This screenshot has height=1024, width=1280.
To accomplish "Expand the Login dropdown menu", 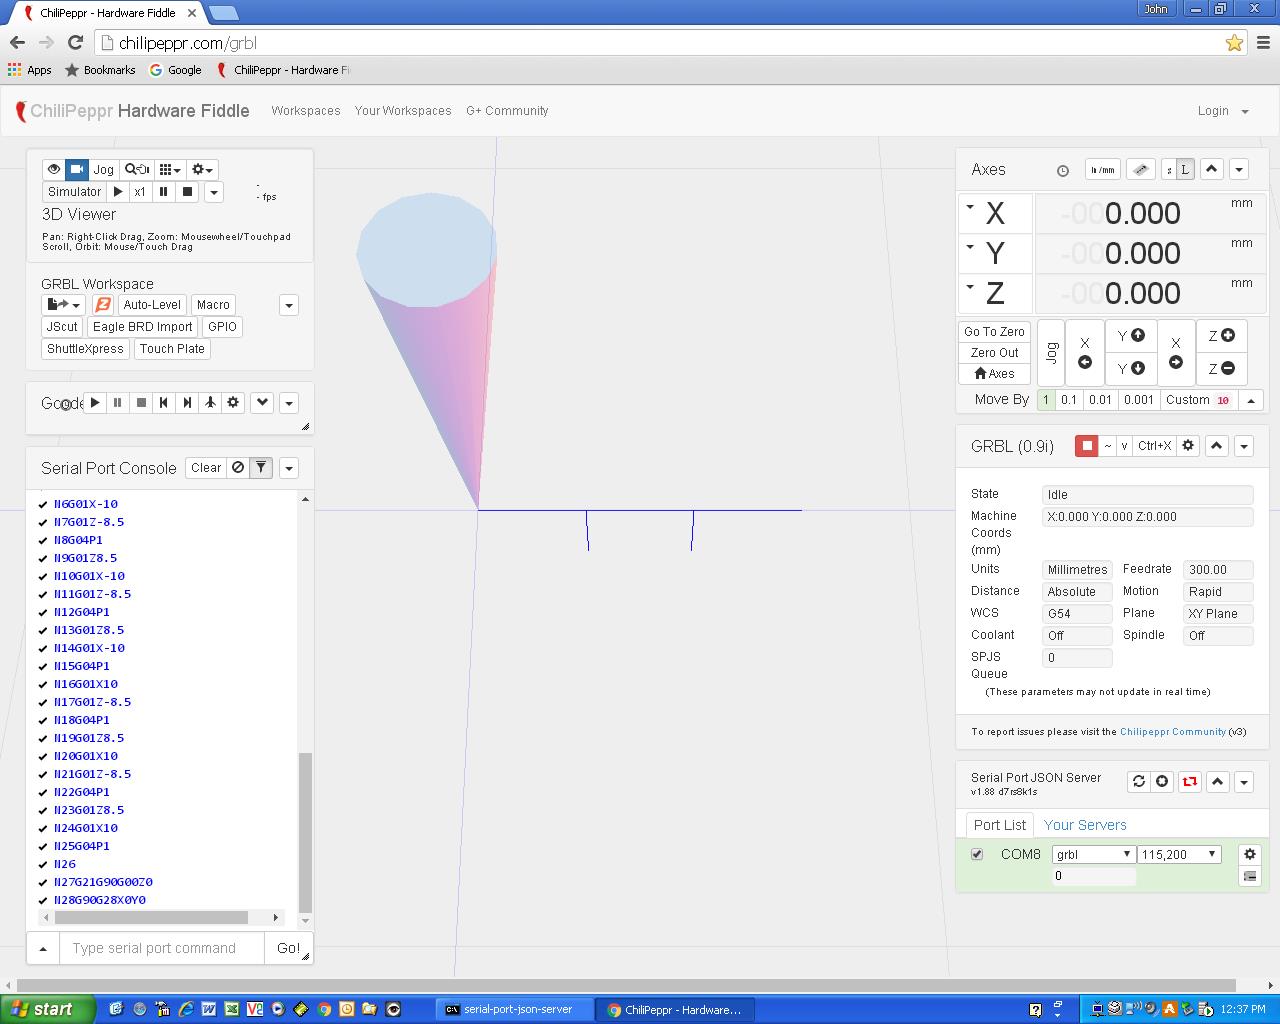I will tap(1223, 111).
